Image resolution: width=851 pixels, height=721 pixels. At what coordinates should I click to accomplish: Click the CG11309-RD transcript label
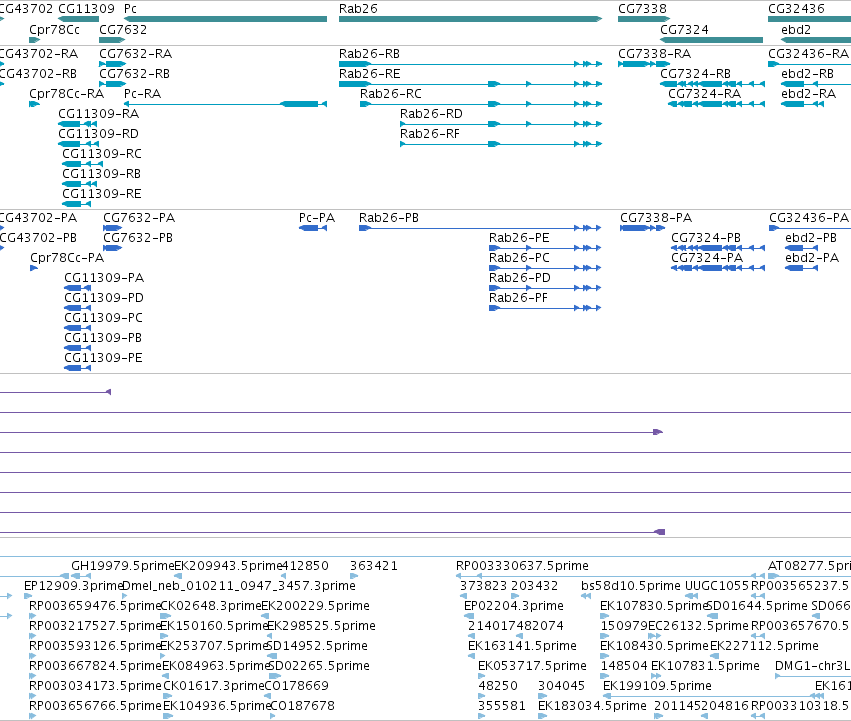point(98,134)
